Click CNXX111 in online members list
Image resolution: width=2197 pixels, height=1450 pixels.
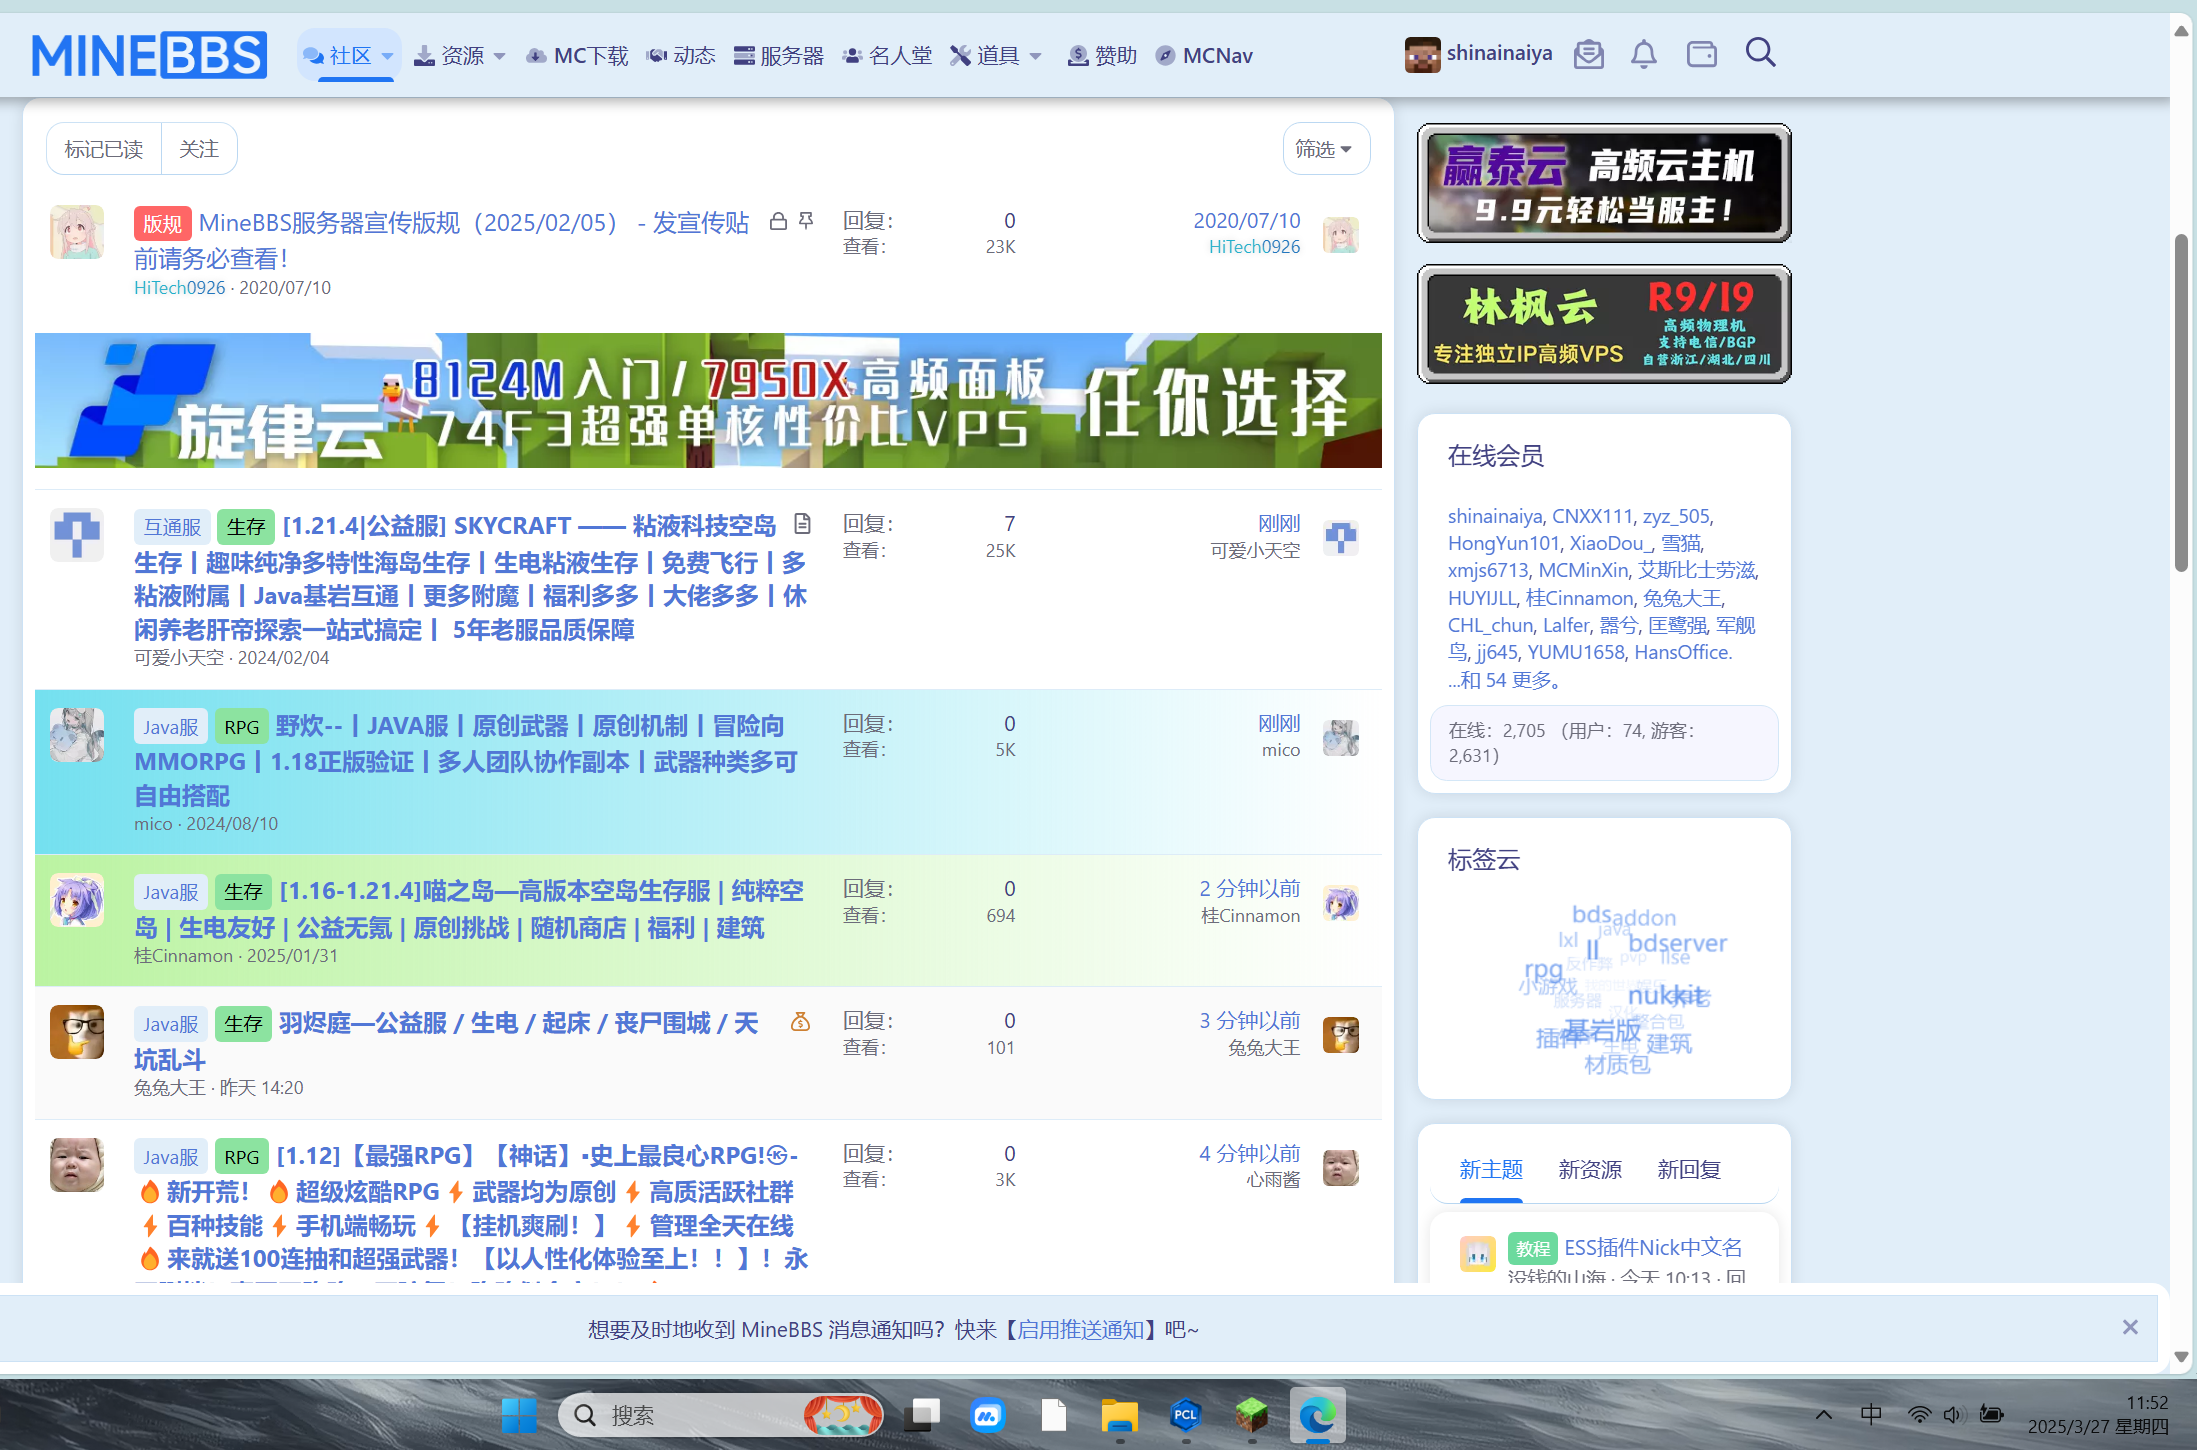coord(1592,516)
